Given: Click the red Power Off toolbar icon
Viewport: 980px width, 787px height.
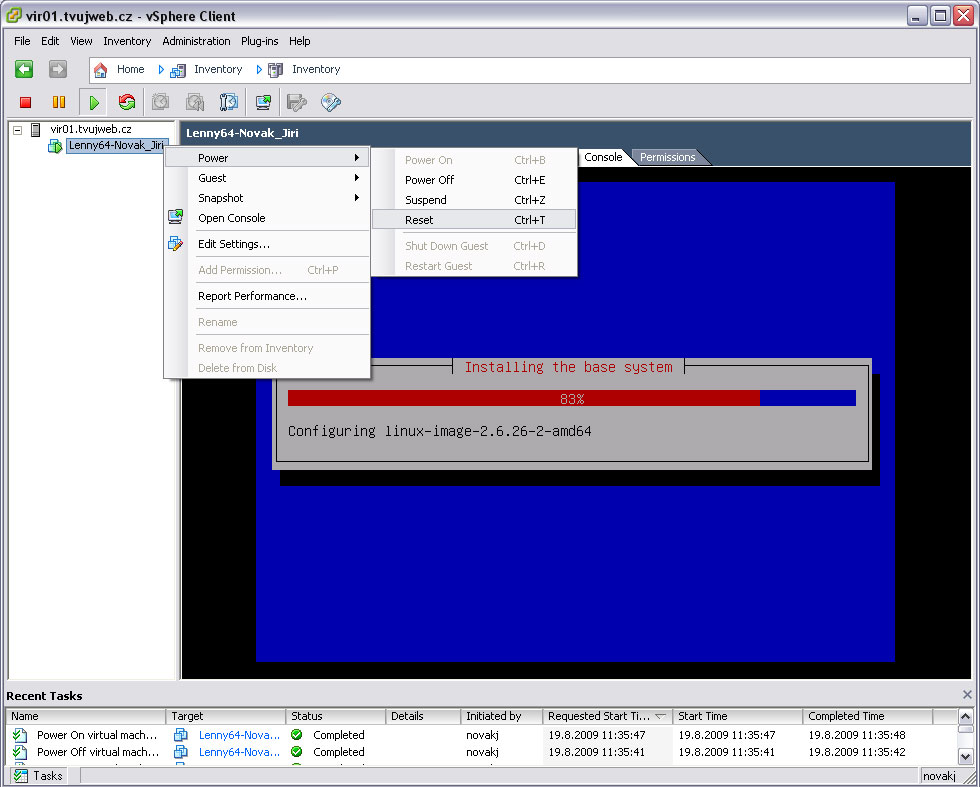Looking at the screenshot, I should click(x=26, y=102).
